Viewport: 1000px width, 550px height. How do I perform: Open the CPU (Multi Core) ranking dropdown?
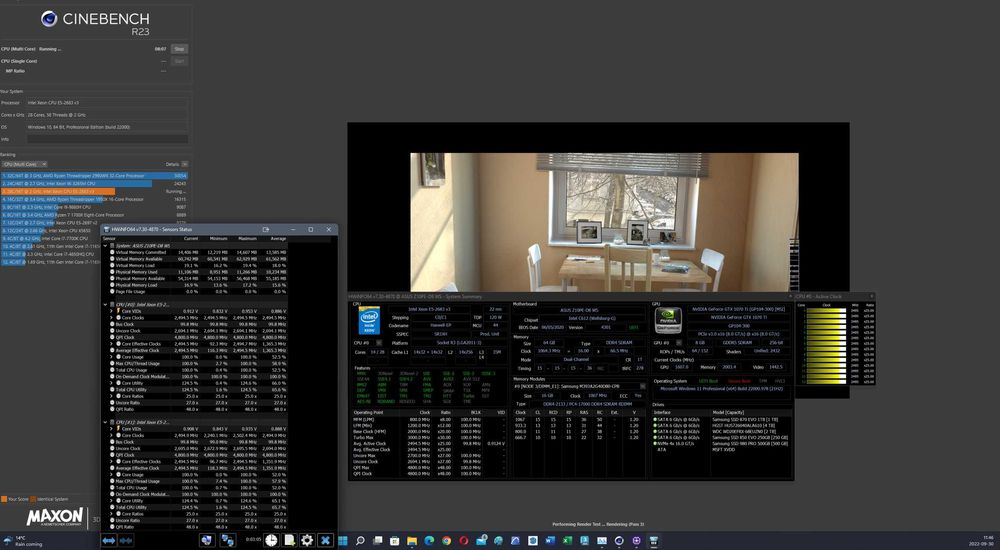pyautogui.click(x=24, y=164)
